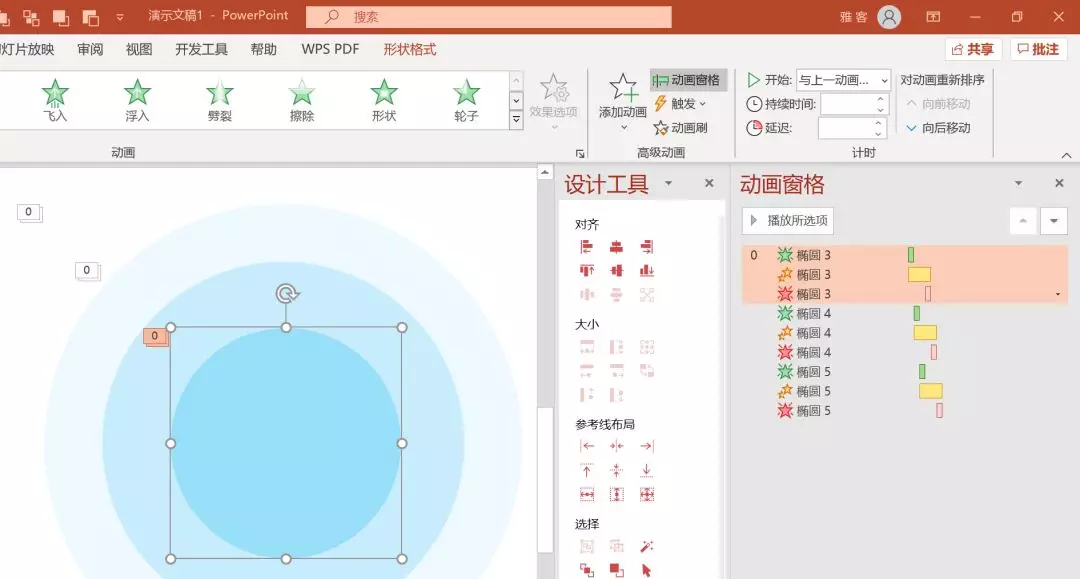The width and height of the screenshot is (1080, 579).
Task: Open 设计工具 pane options dropdown
Action: point(668,183)
